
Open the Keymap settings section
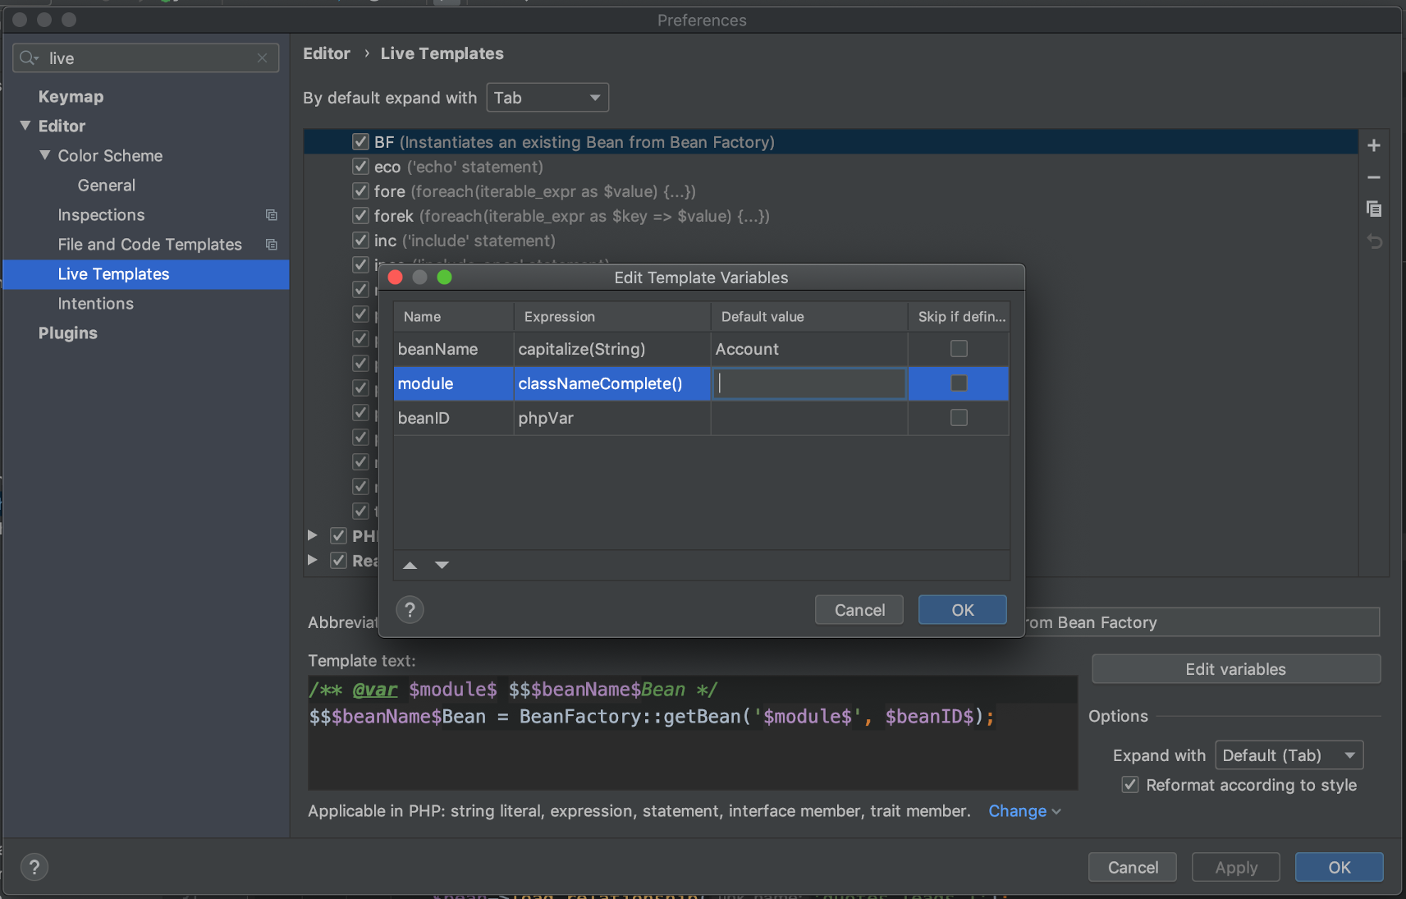(70, 96)
